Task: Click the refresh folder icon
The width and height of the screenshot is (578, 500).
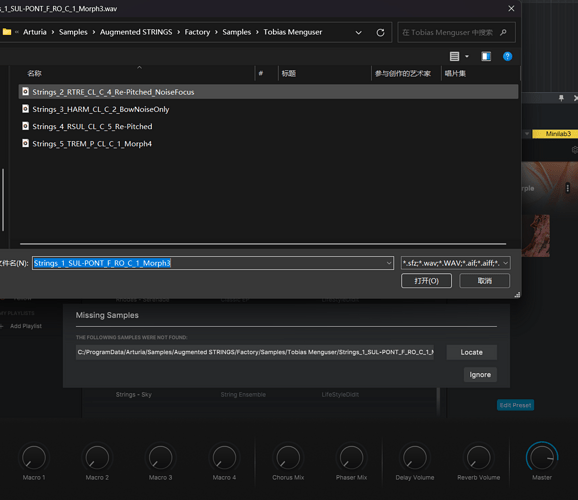Action: pyautogui.click(x=380, y=32)
